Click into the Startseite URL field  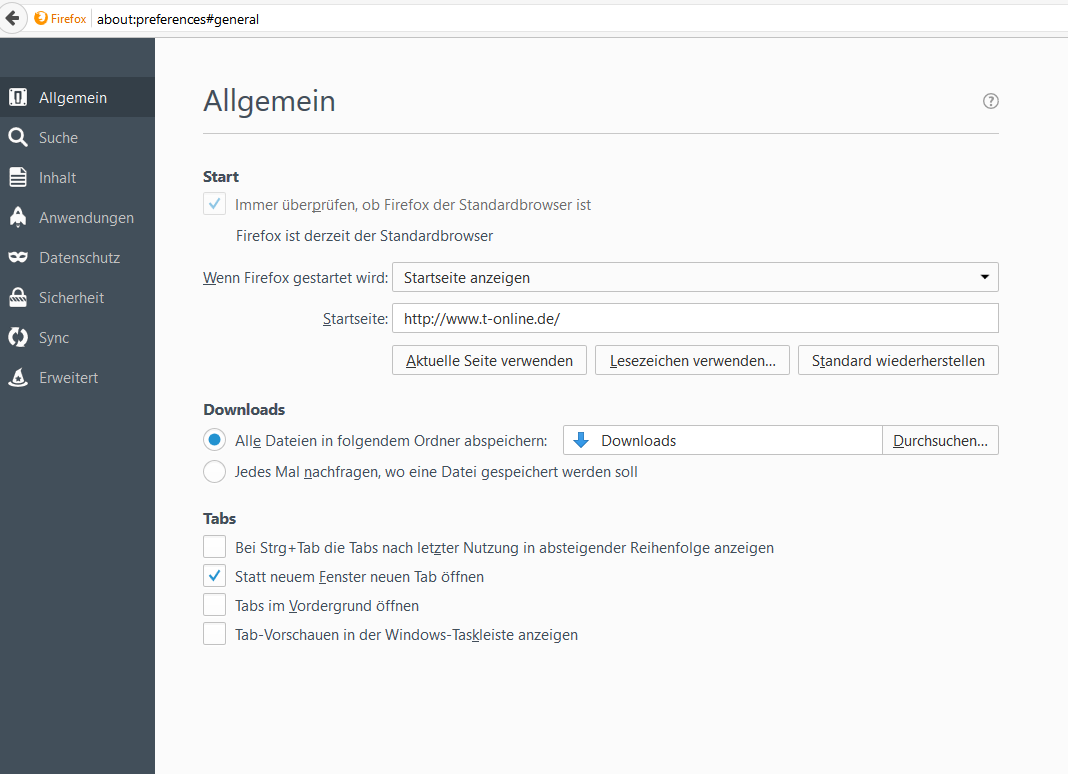(x=695, y=319)
